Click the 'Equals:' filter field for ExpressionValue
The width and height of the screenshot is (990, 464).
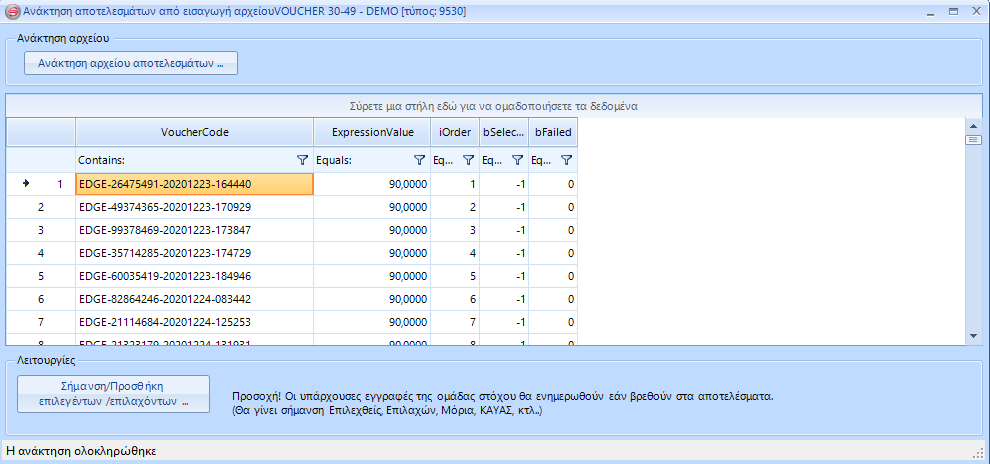click(361, 160)
